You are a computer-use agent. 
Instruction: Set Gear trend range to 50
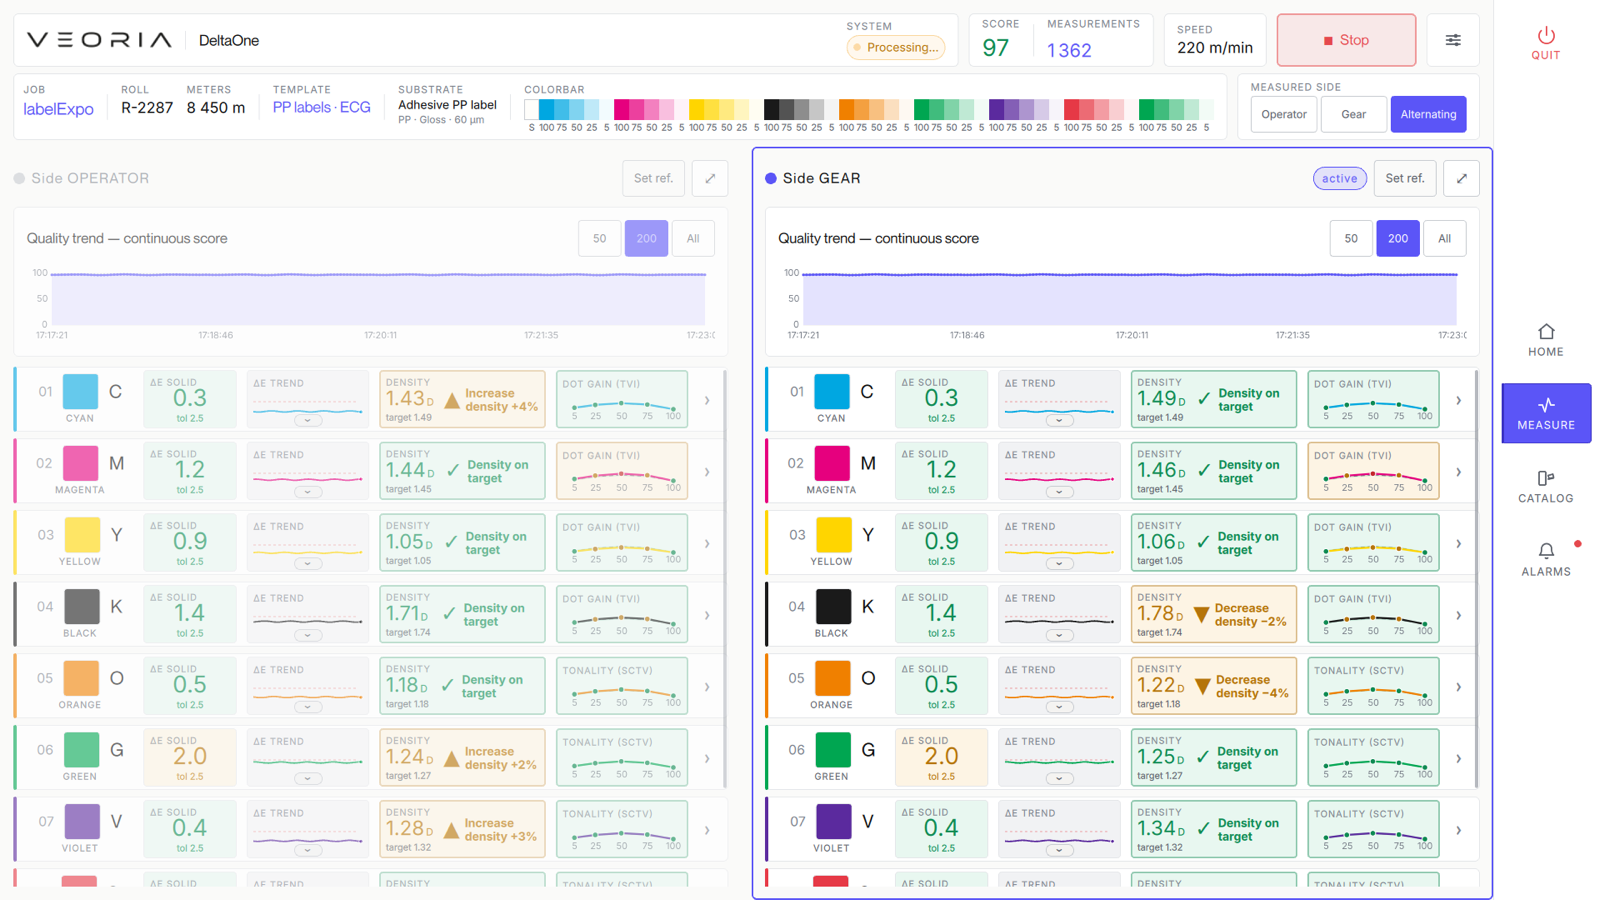tap(1351, 238)
